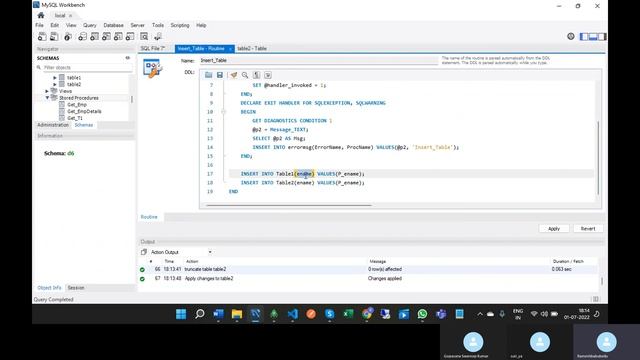Load DDL from file folder icon

point(209,75)
